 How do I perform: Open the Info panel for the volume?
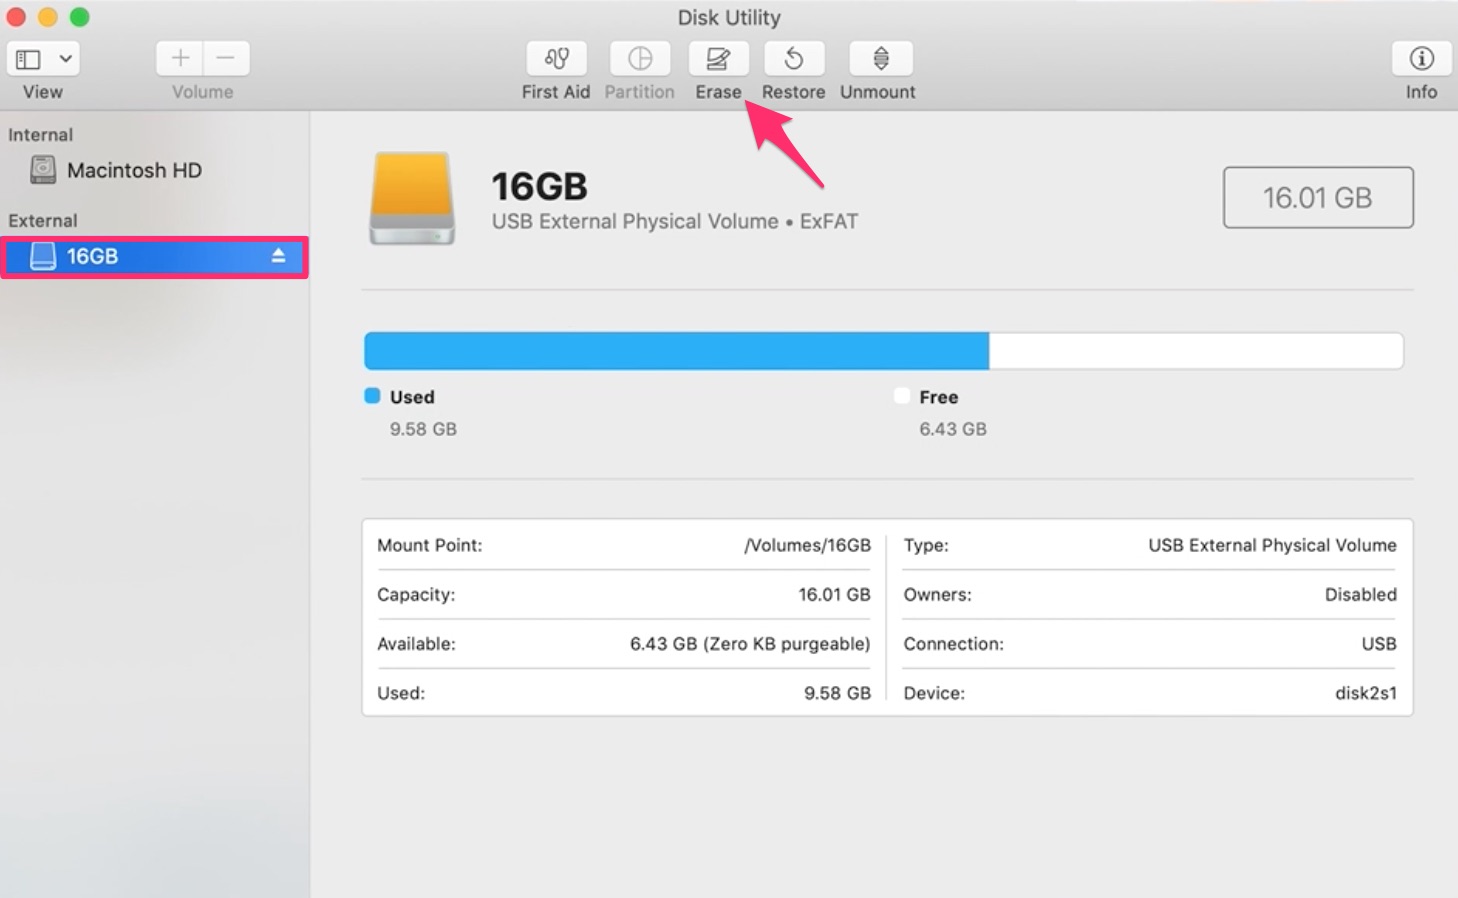pyautogui.click(x=1420, y=59)
